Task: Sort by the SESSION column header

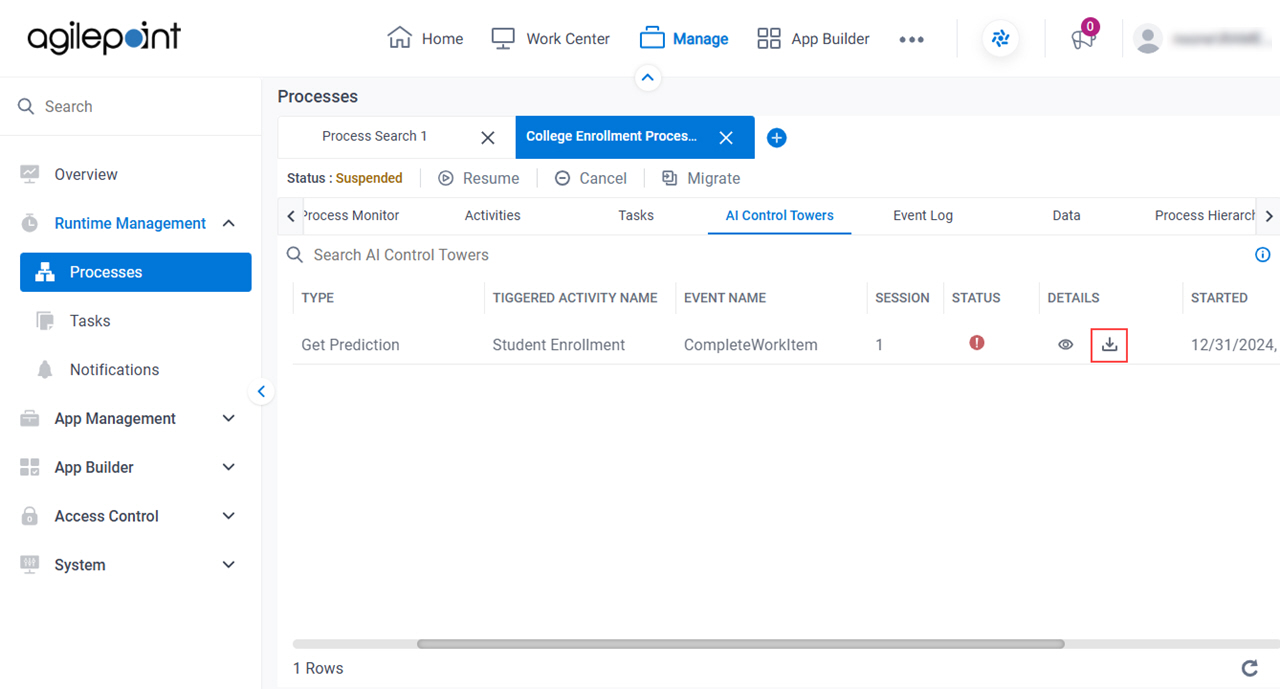Action: [x=902, y=298]
